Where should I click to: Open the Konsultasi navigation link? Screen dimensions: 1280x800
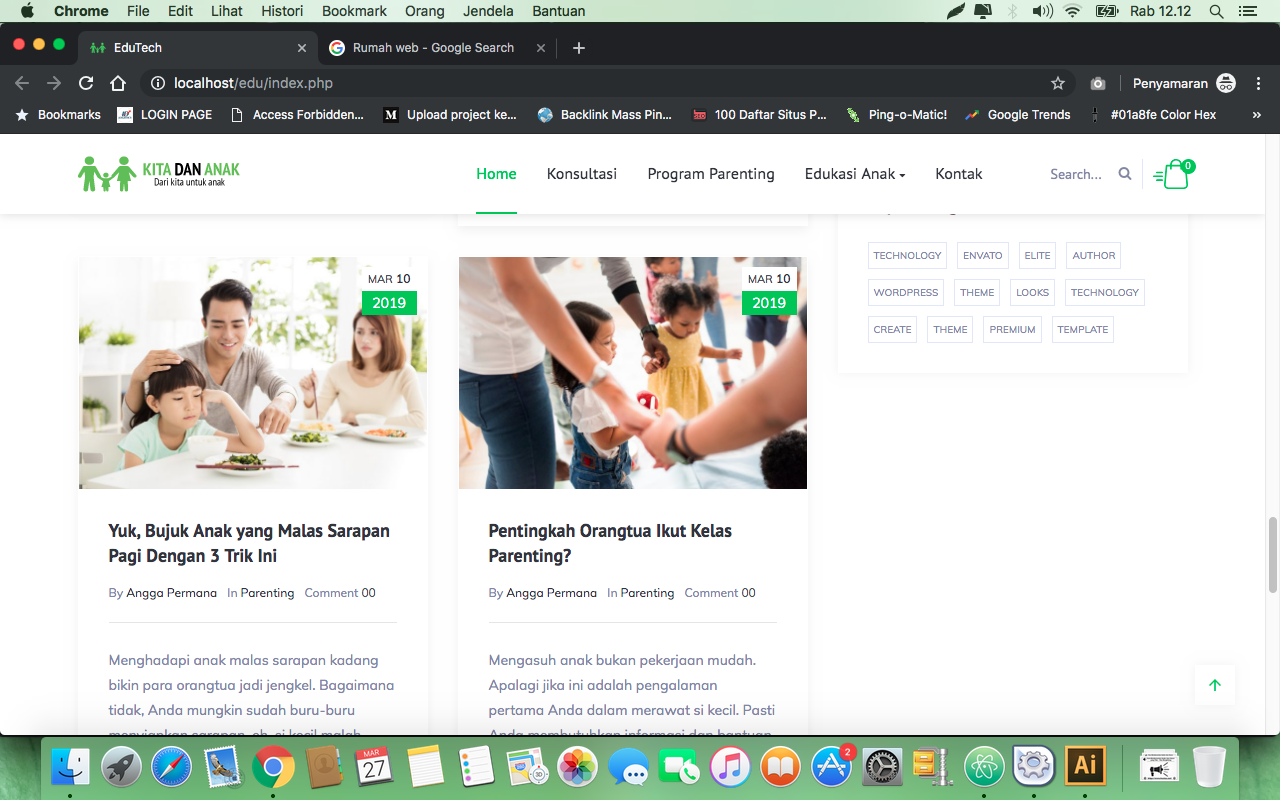click(581, 174)
